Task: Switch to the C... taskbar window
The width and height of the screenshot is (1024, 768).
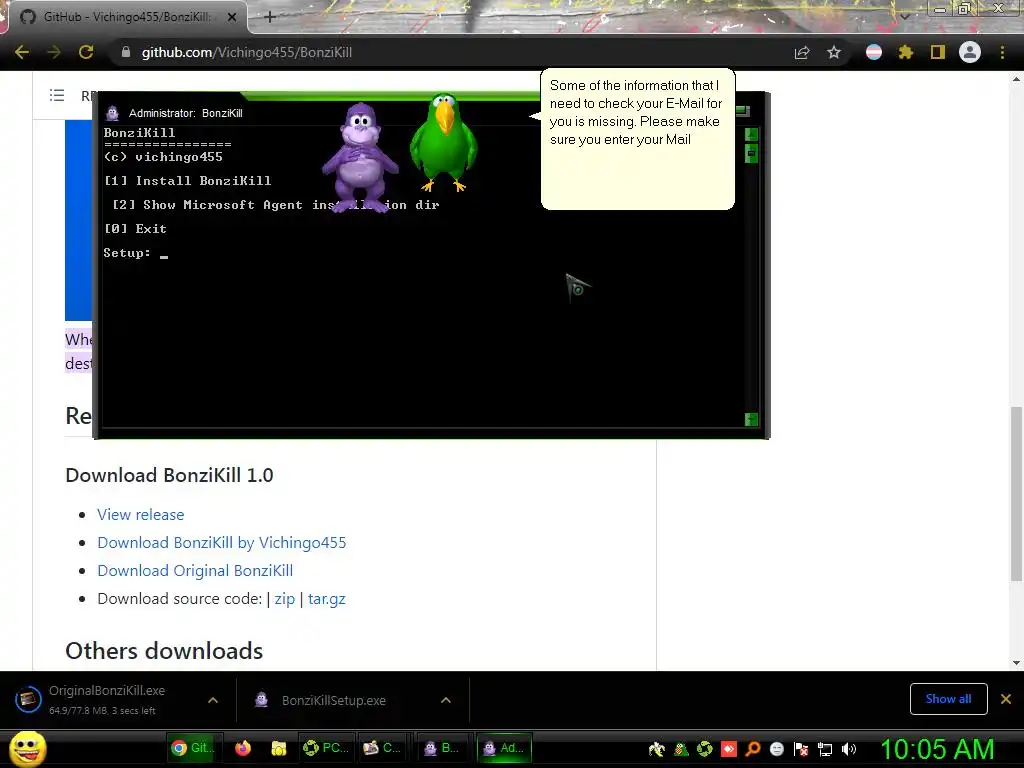Action: (383, 748)
